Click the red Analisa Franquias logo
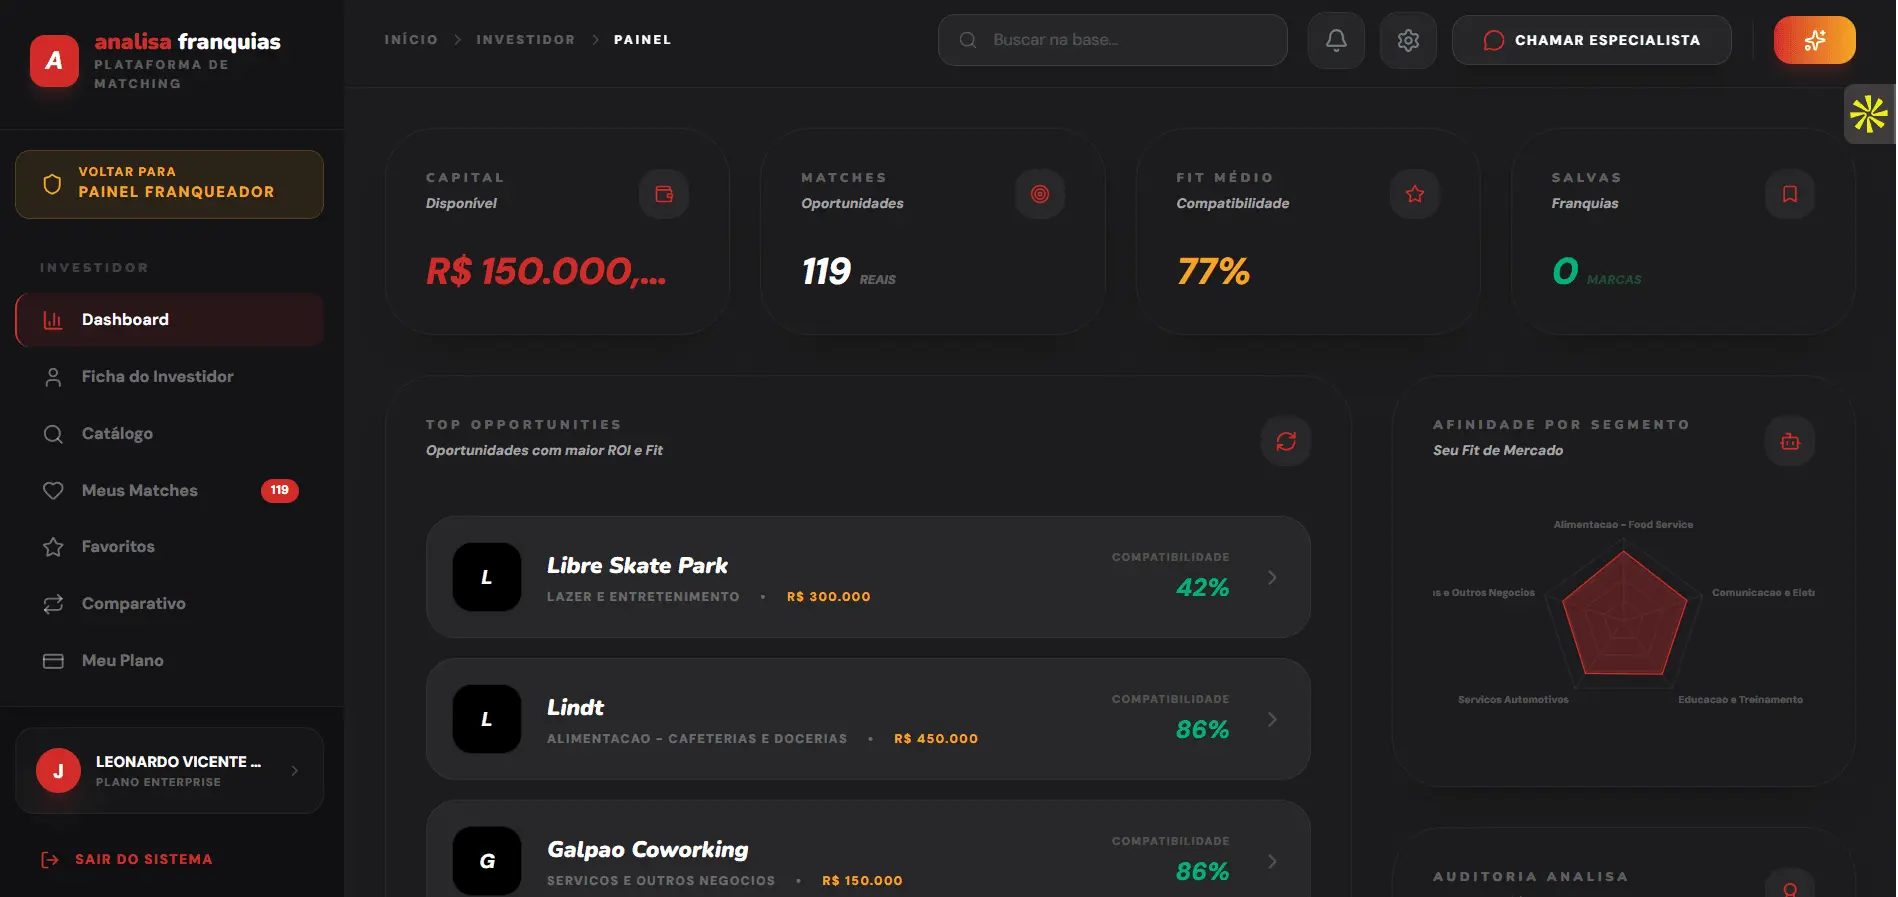Viewport: 1898px width, 897px height. coord(54,61)
